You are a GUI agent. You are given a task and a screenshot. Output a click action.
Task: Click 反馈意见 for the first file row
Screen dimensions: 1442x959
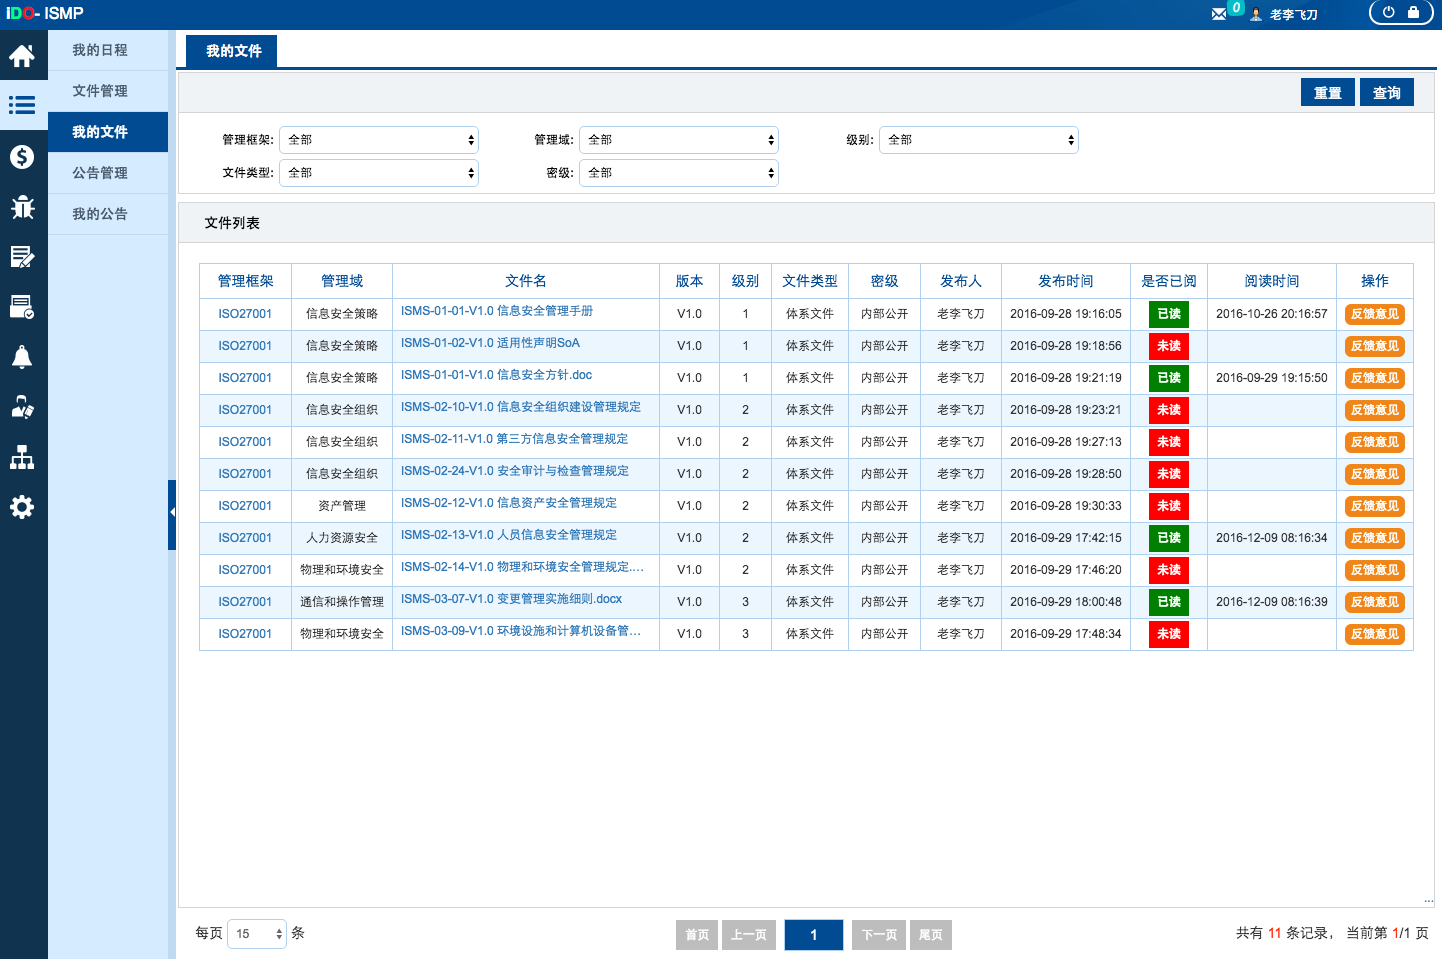click(1374, 314)
